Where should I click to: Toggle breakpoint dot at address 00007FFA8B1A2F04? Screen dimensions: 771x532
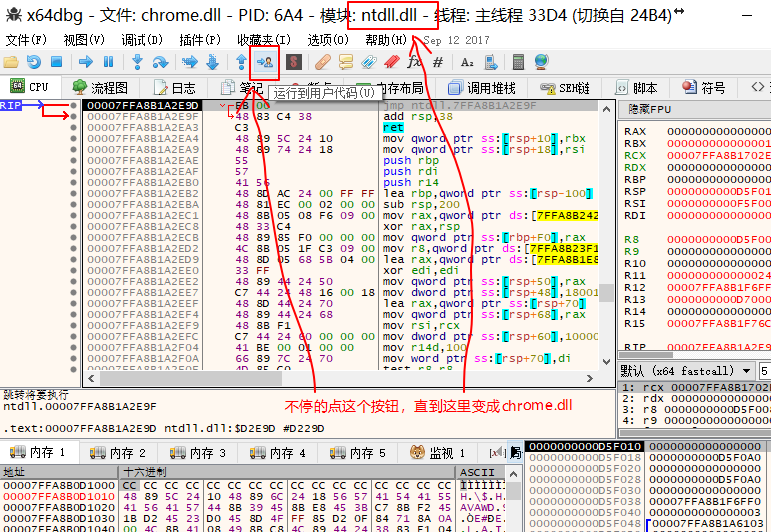(73, 347)
